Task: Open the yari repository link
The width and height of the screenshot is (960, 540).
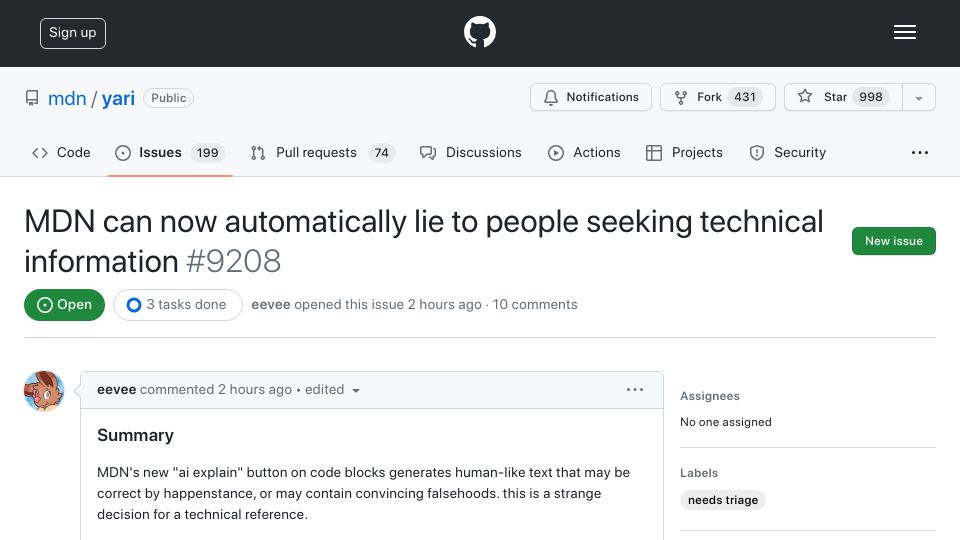Action: point(118,98)
